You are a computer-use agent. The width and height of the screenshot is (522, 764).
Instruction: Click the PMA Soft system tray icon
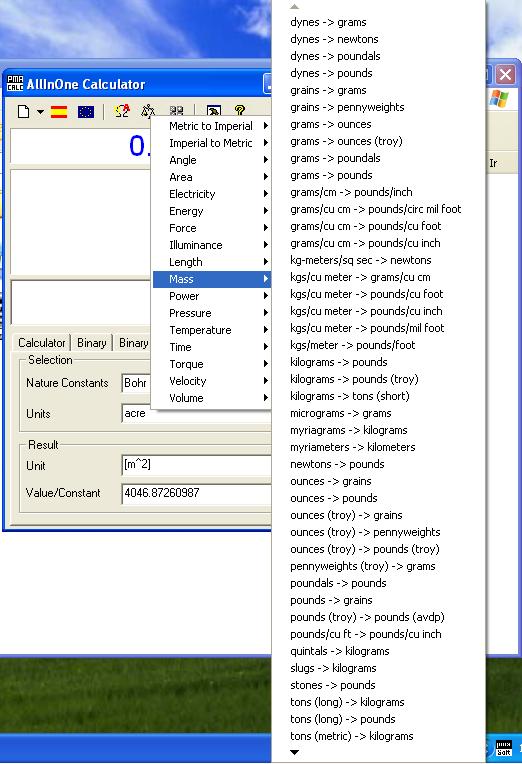[503, 748]
